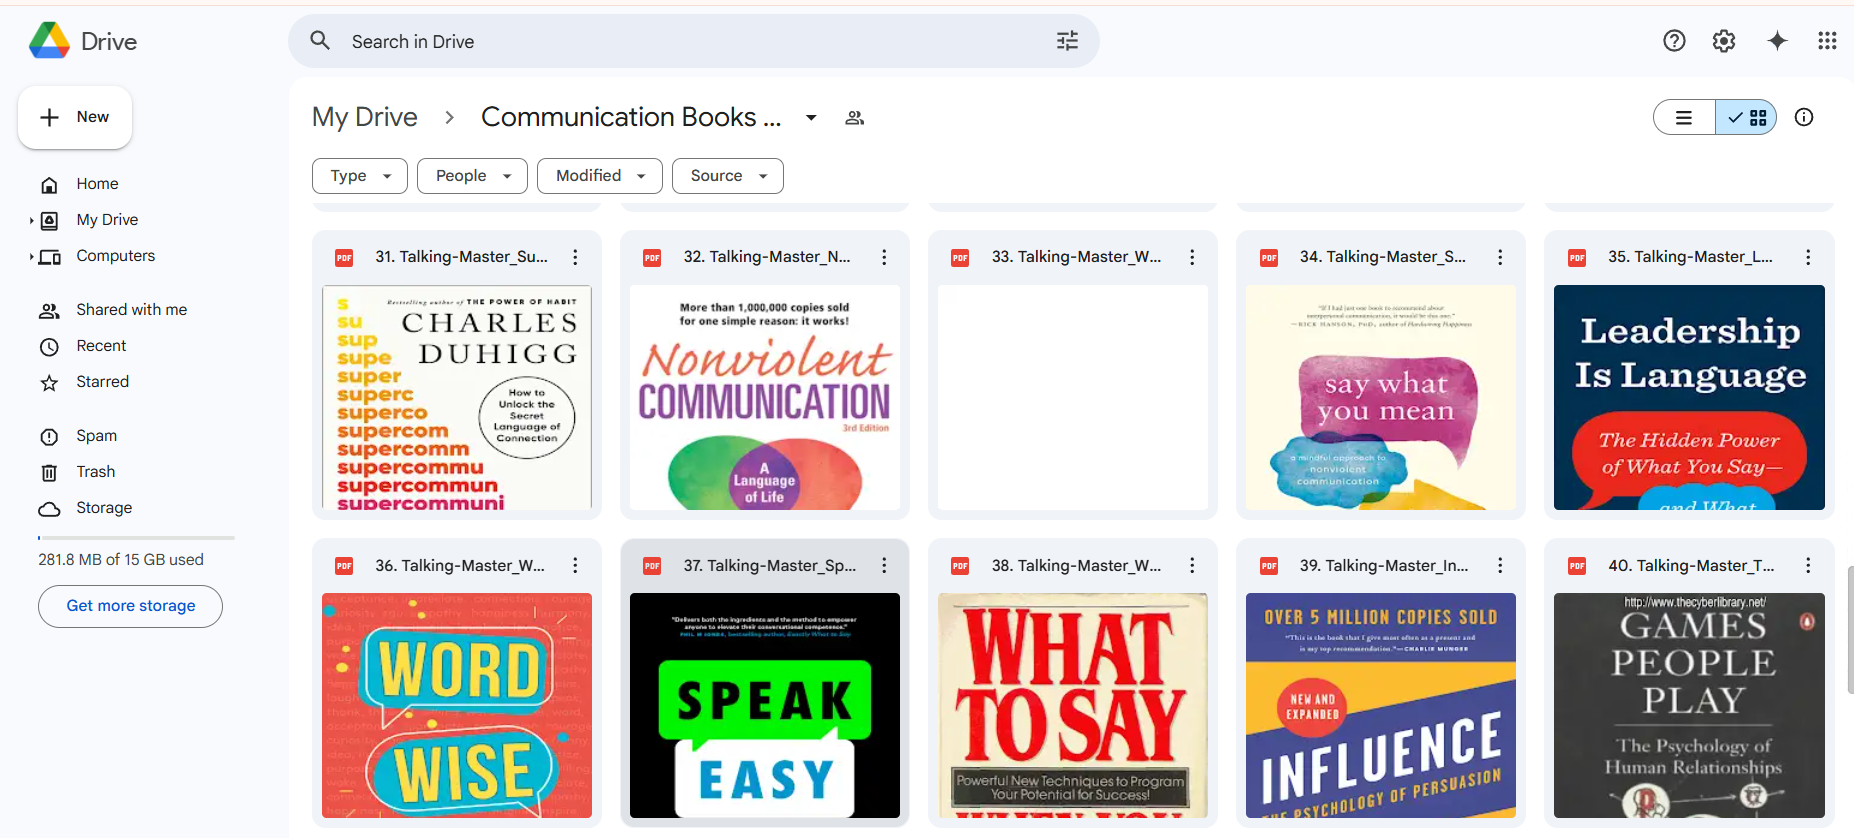Open the What To Say thumbnail
The height and width of the screenshot is (838, 1854).
point(1073,706)
